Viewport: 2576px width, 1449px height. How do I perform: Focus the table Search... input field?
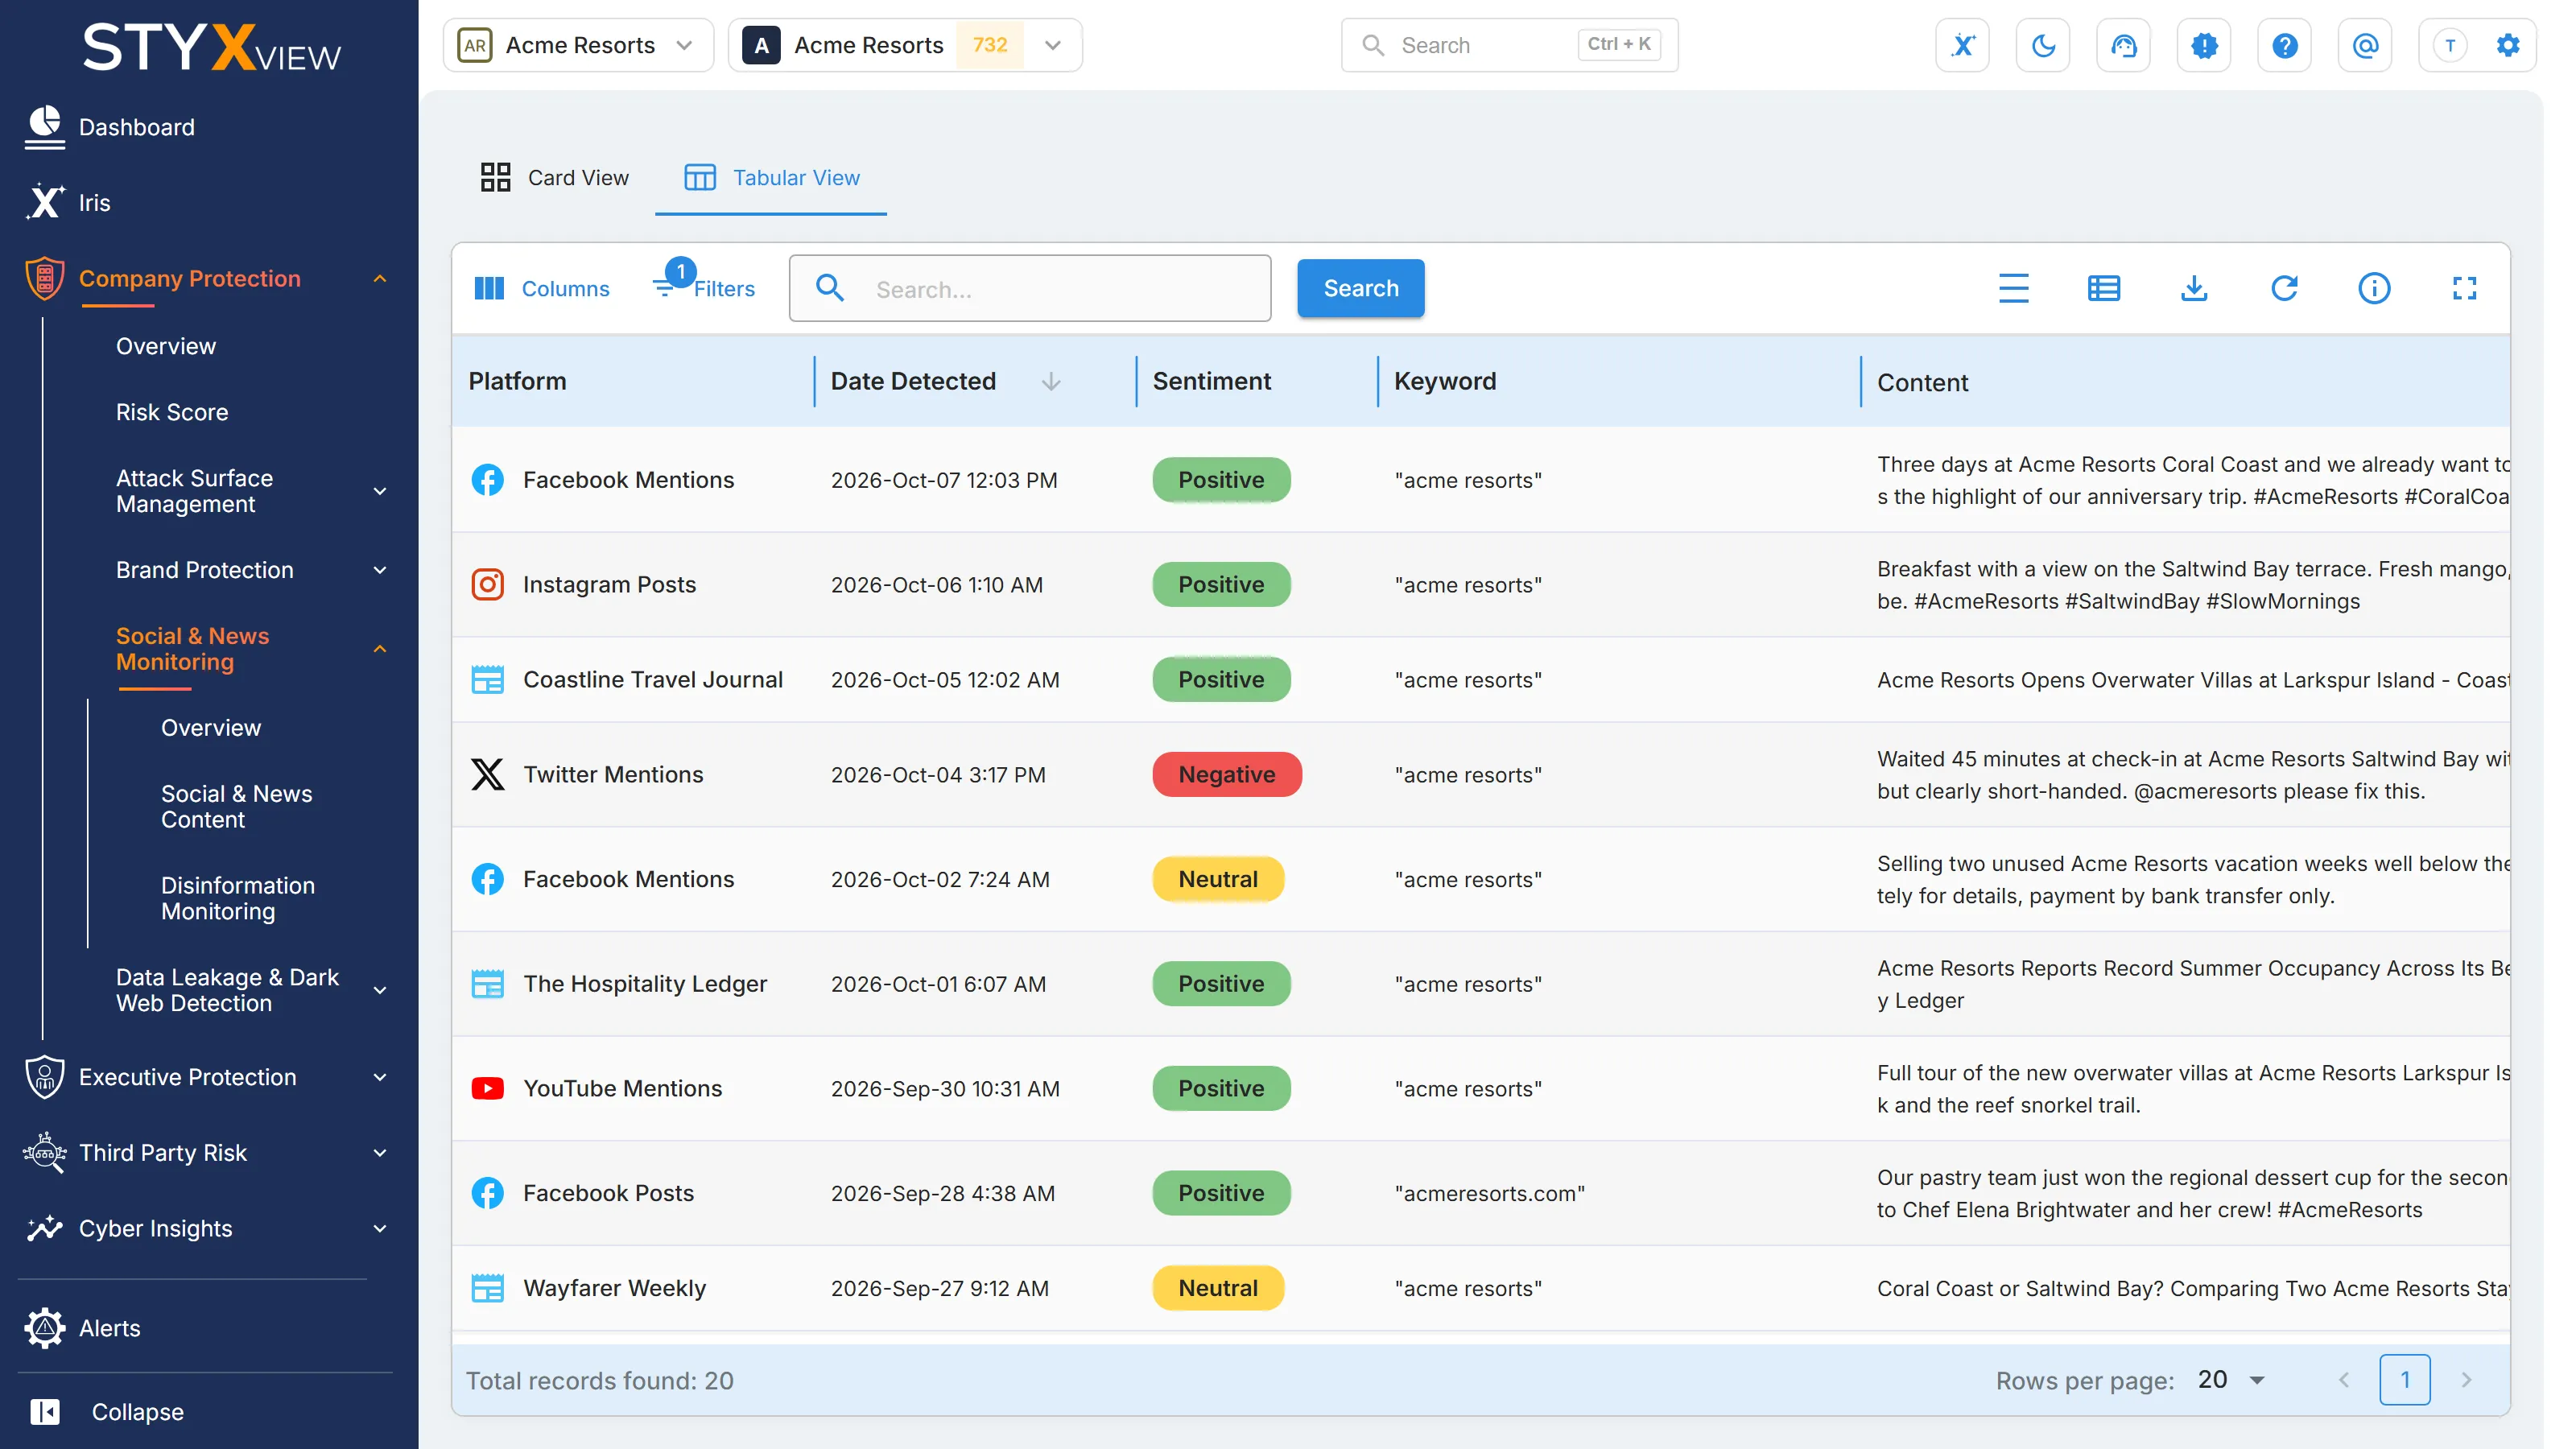tap(1029, 288)
